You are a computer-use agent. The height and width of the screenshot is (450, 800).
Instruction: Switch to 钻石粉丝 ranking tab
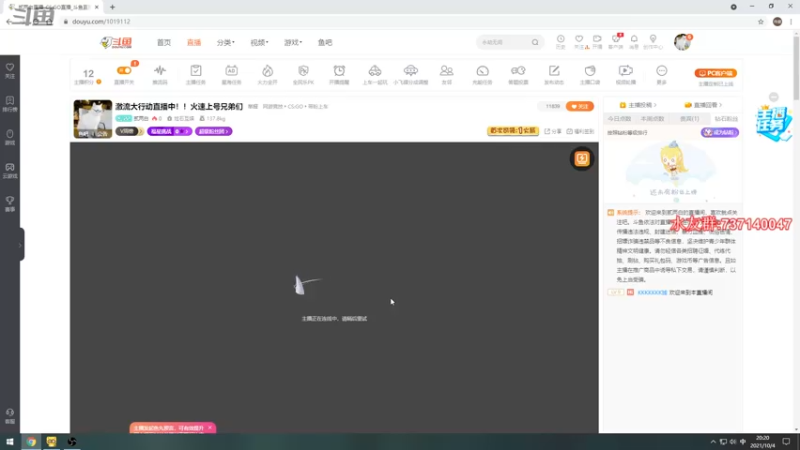pos(726,118)
